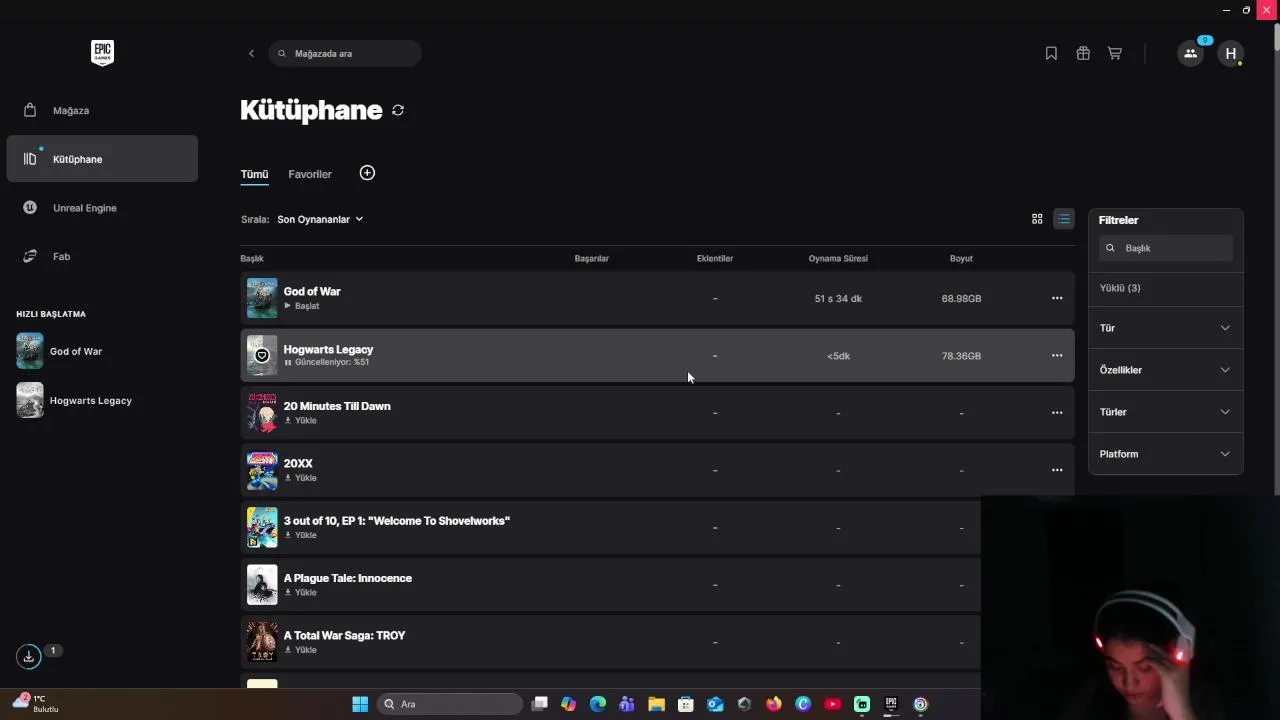
Task: Expand the Tür filter section
Action: click(x=1165, y=328)
